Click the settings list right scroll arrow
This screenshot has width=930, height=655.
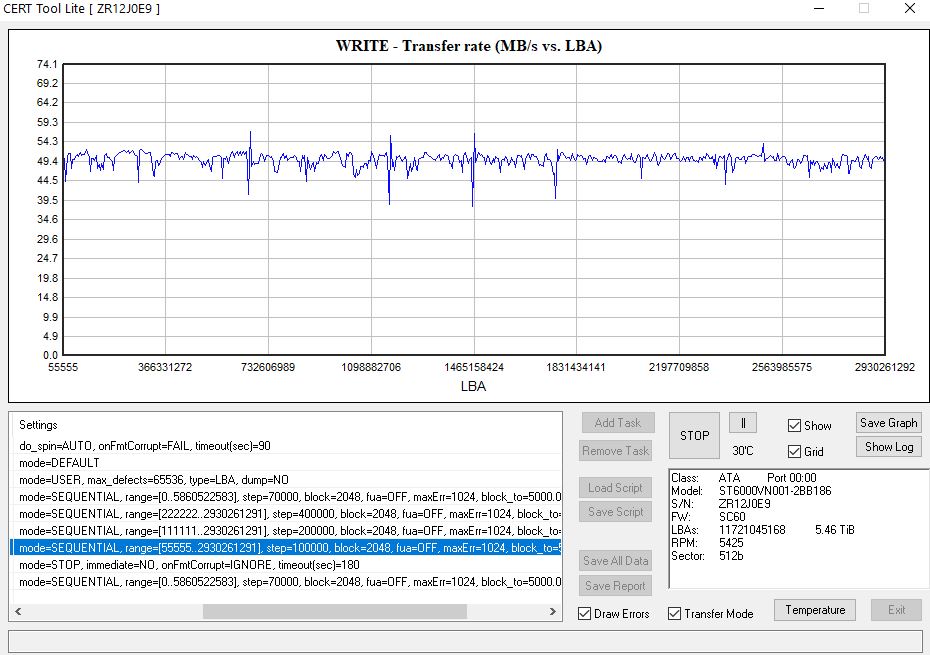coord(555,612)
